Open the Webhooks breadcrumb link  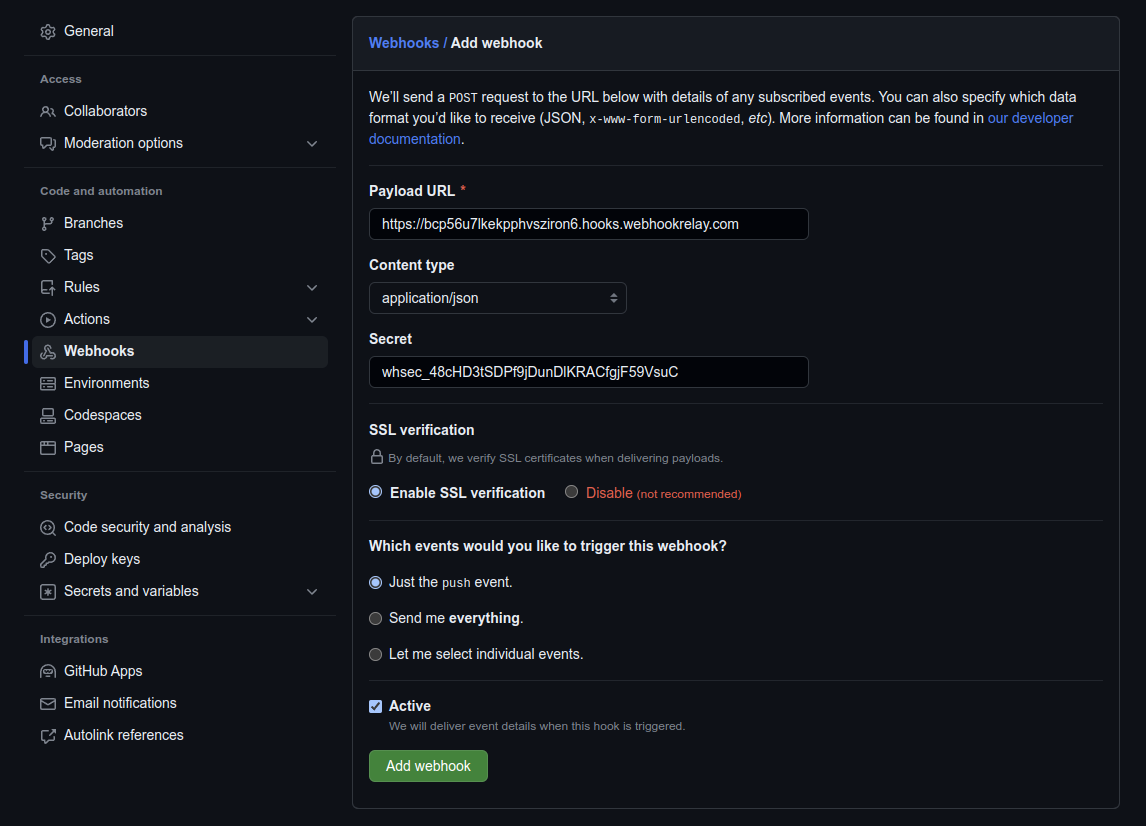[x=404, y=42]
